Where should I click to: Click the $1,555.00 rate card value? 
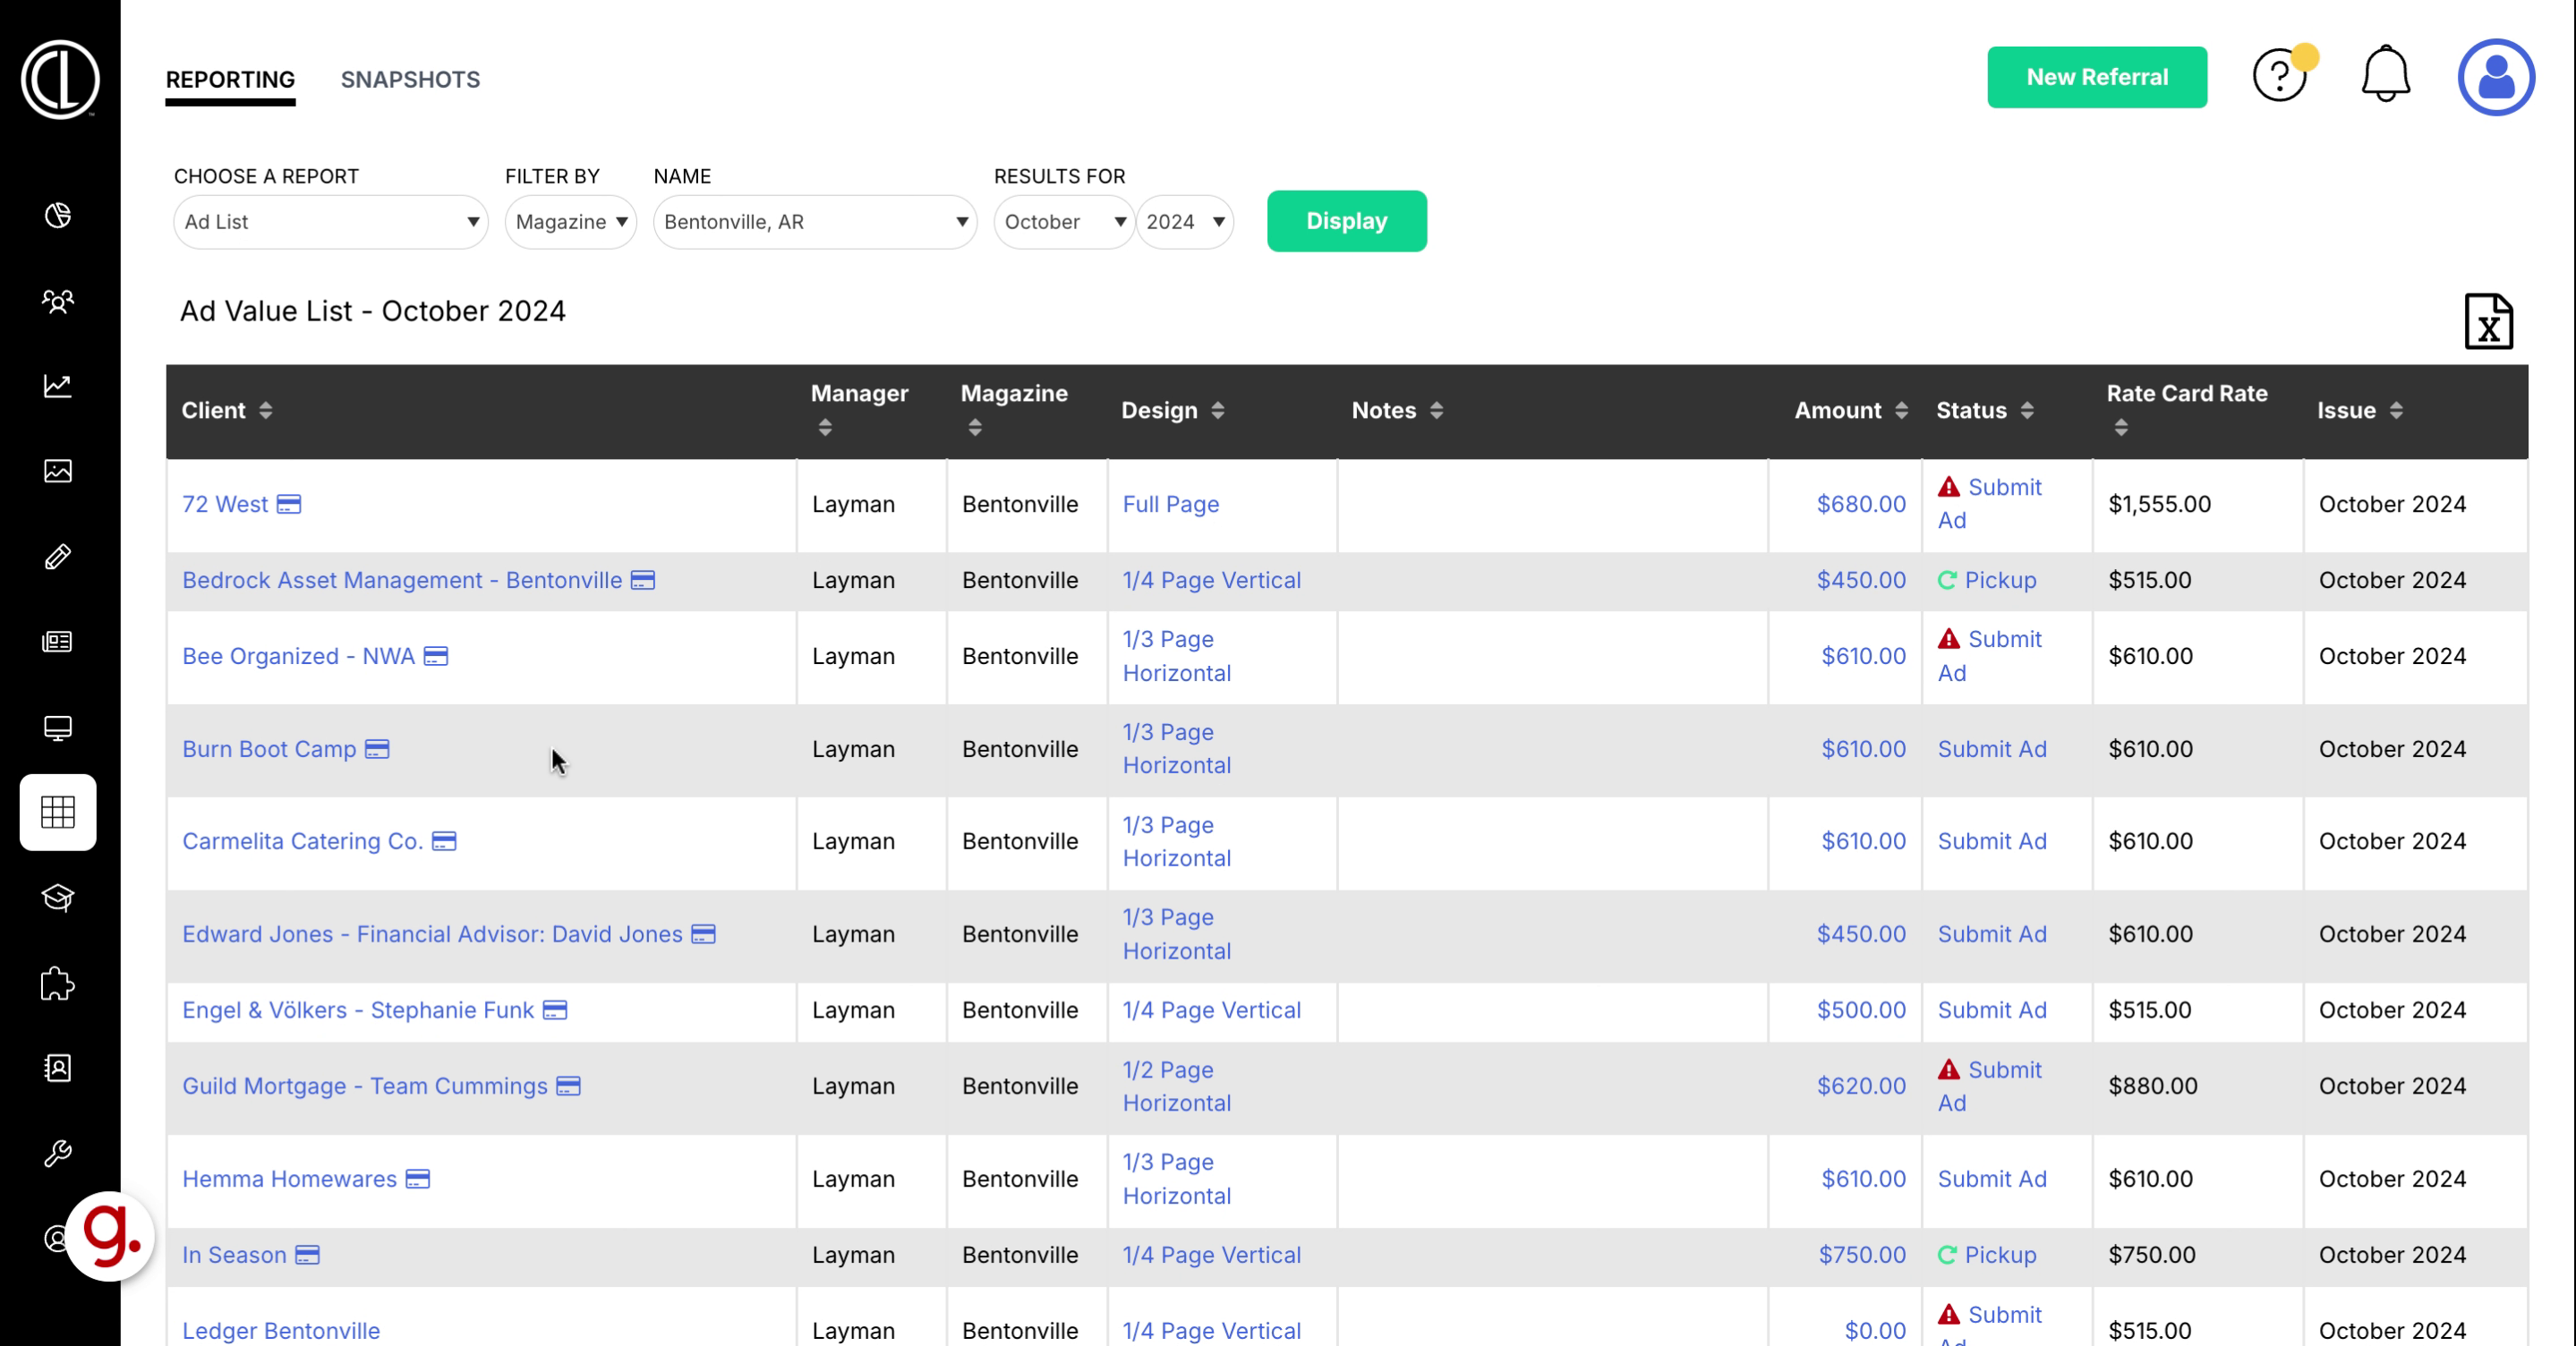click(x=2159, y=504)
